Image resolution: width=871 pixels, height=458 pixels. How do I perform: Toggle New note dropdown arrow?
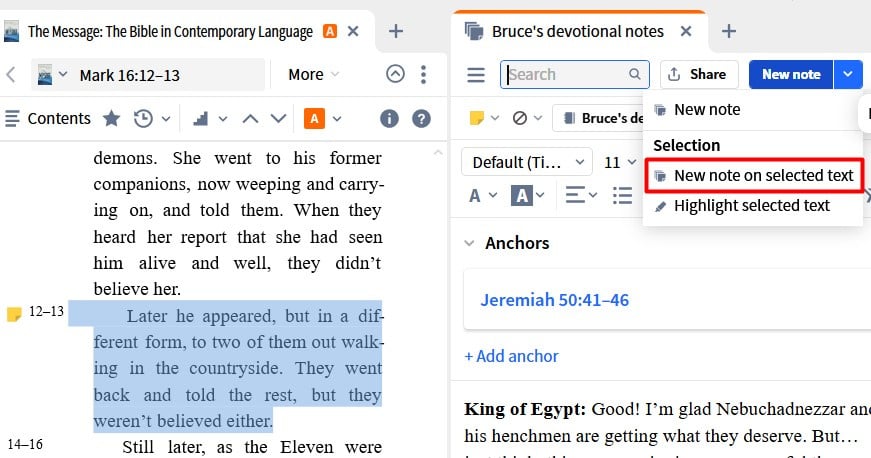coord(848,74)
